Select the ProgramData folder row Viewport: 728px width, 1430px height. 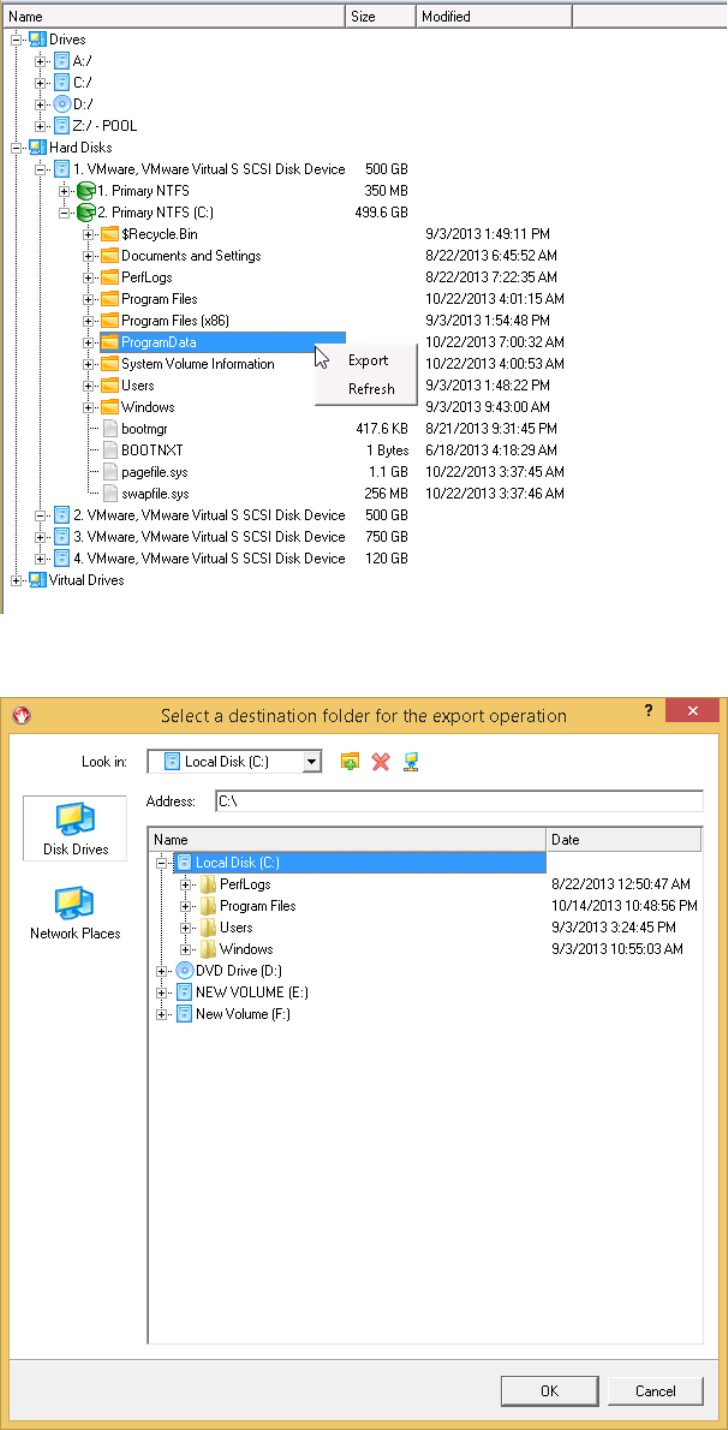pyautogui.click(x=222, y=342)
